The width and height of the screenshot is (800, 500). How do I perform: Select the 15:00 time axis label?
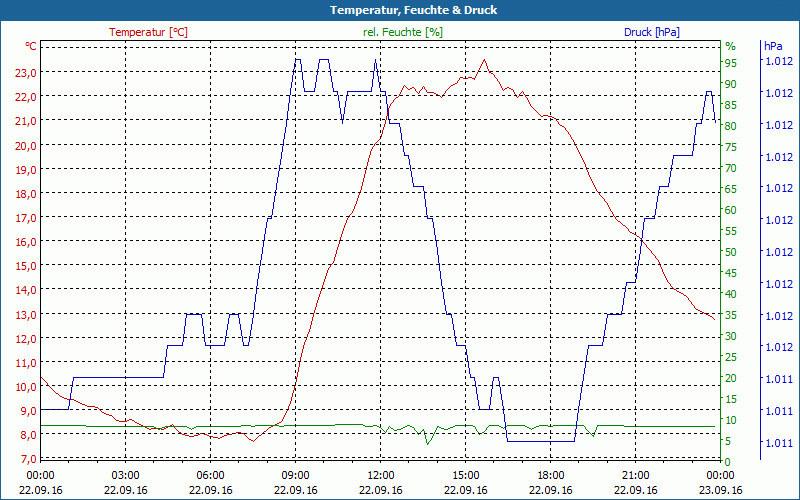point(466,476)
